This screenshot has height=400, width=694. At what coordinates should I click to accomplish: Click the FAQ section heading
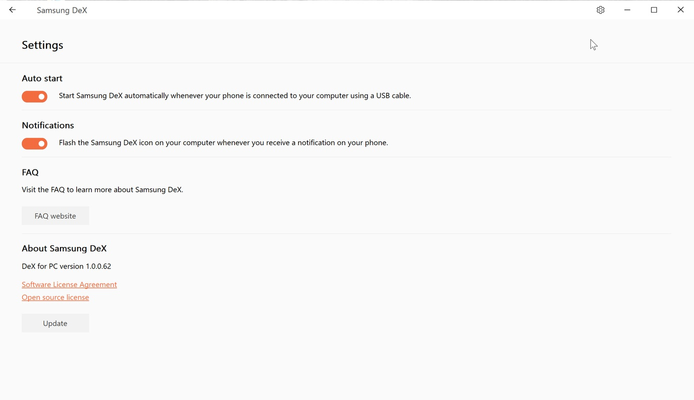[30, 172]
